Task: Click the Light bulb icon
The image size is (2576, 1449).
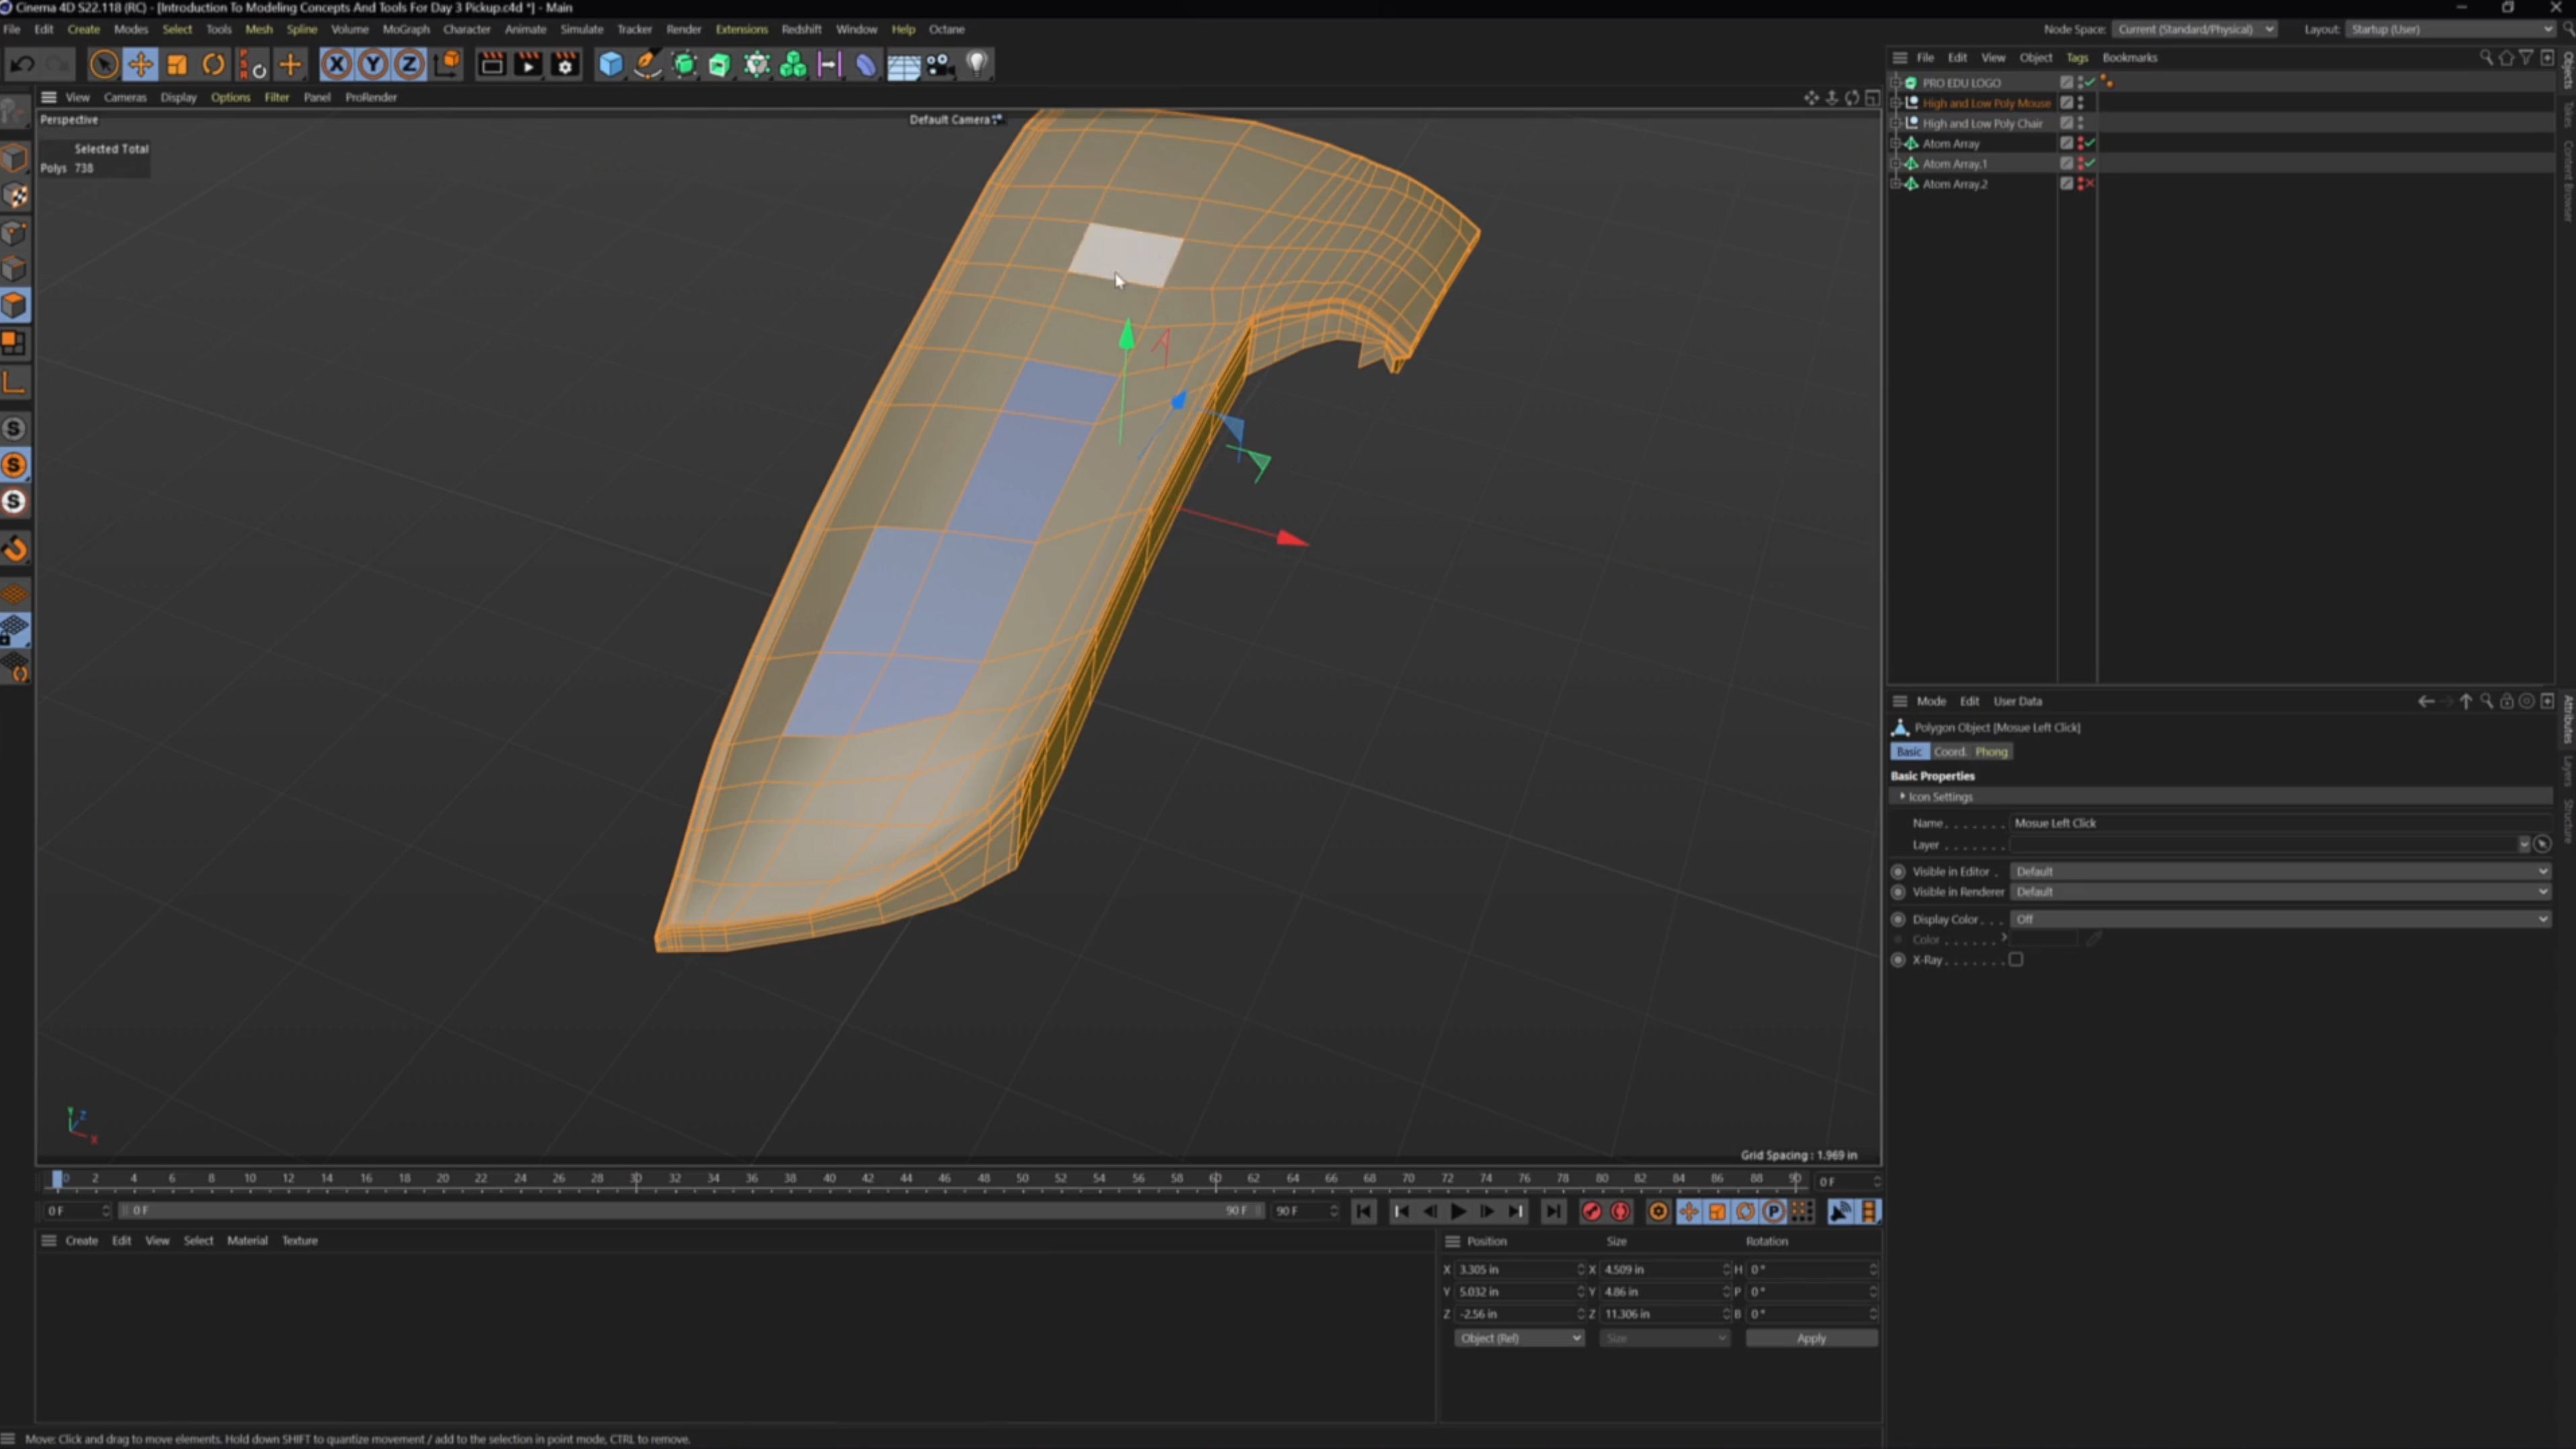Action: click(x=977, y=65)
